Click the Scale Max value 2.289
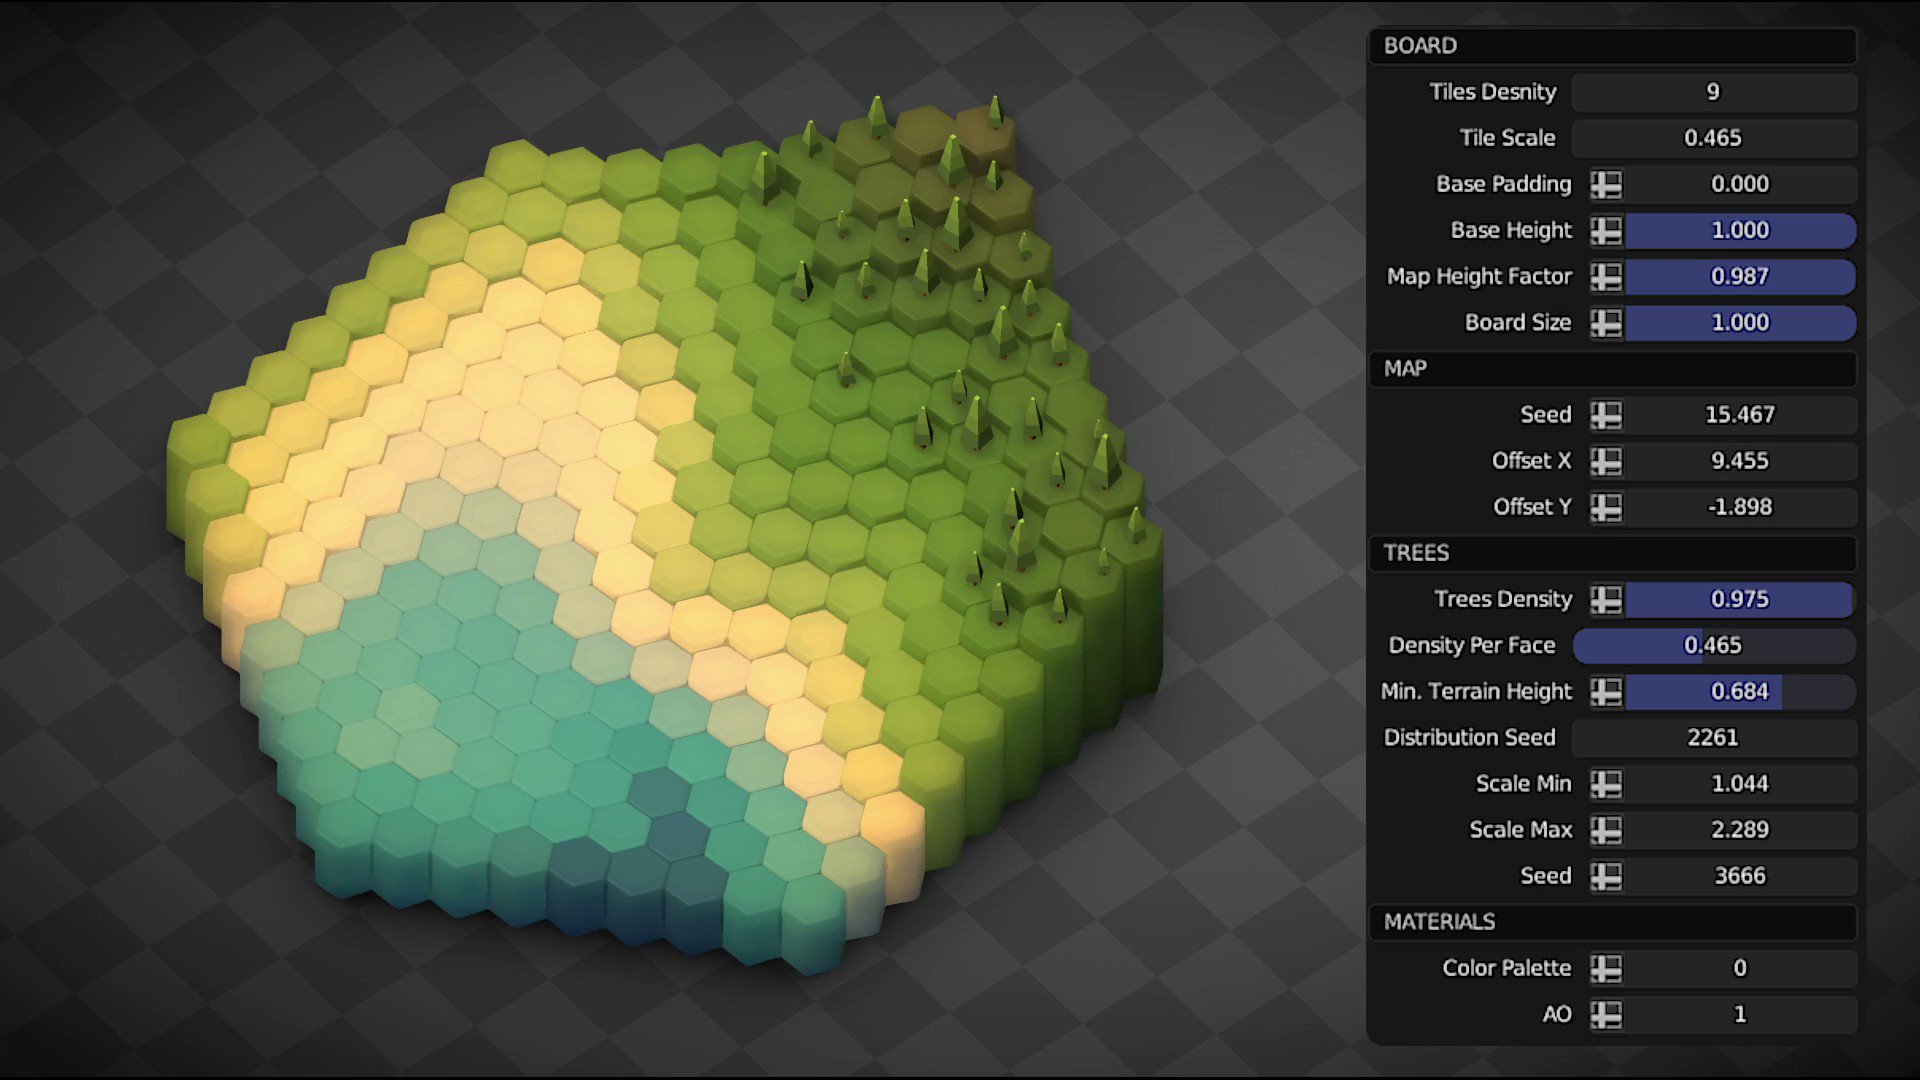1920x1080 pixels. (x=1741, y=830)
